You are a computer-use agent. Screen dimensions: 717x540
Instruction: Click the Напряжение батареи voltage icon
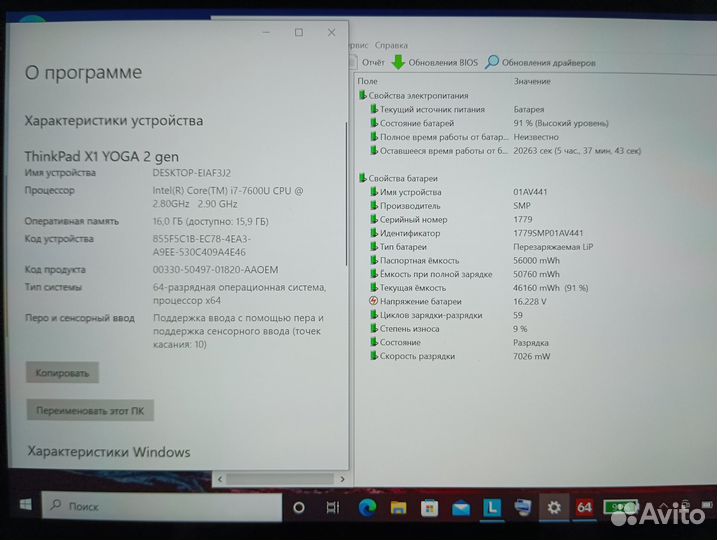pyautogui.click(x=373, y=301)
